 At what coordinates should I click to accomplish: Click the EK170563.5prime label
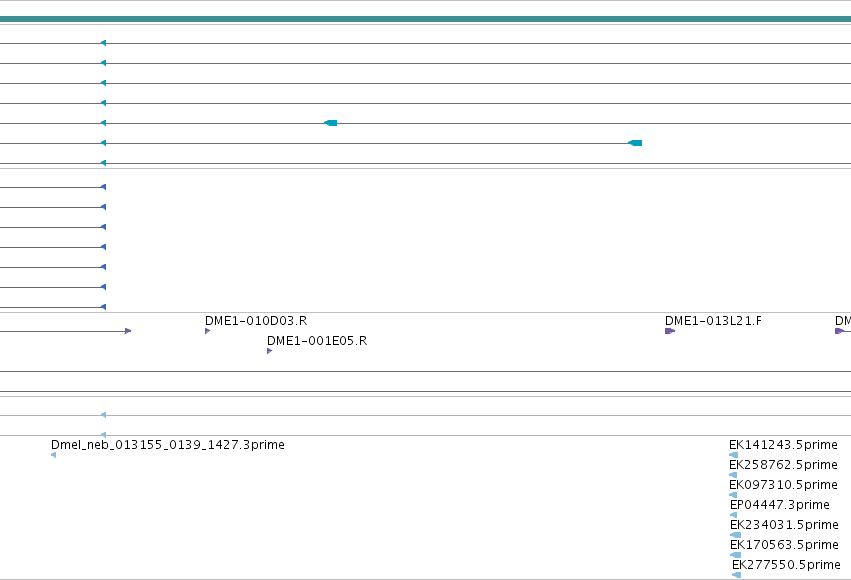(784, 545)
